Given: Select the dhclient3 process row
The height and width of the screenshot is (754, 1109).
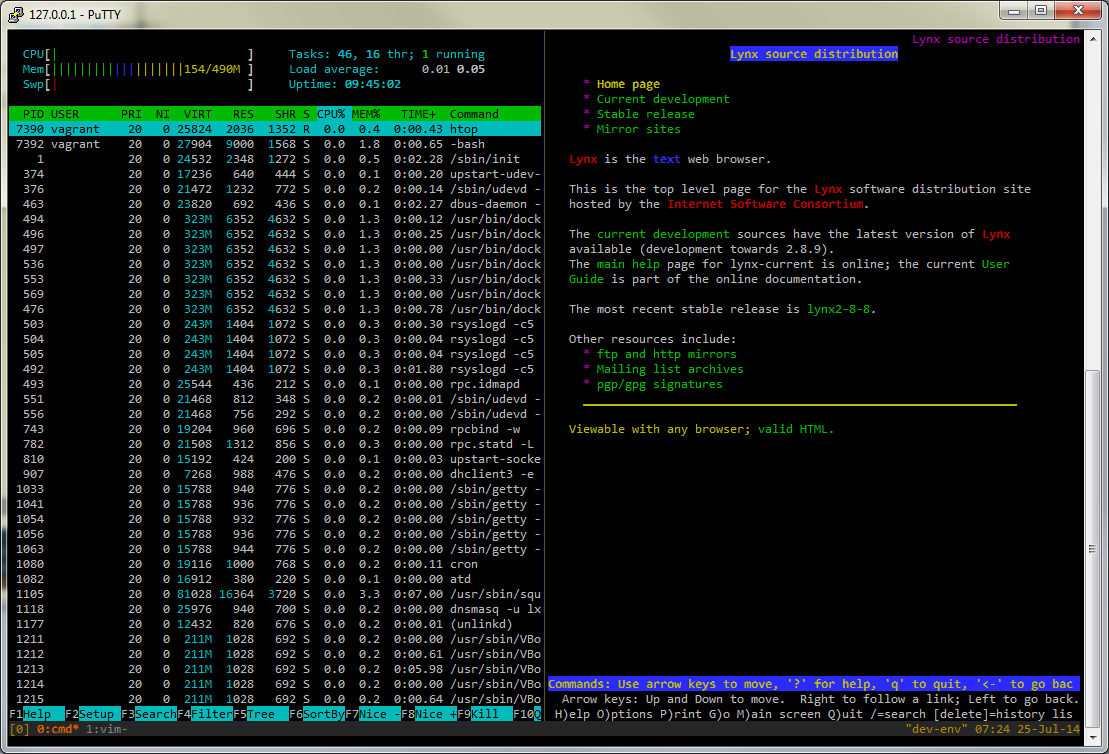Looking at the screenshot, I should (x=275, y=474).
